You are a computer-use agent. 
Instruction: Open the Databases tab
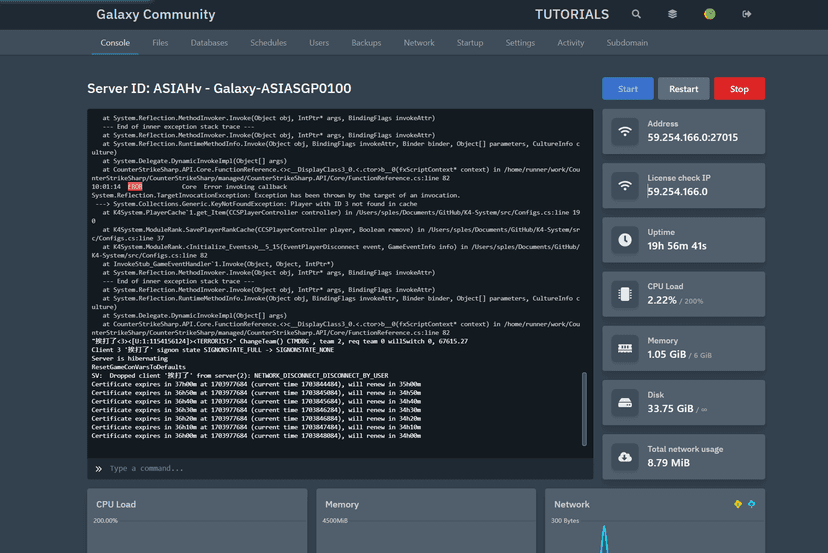click(x=209, y=43)
